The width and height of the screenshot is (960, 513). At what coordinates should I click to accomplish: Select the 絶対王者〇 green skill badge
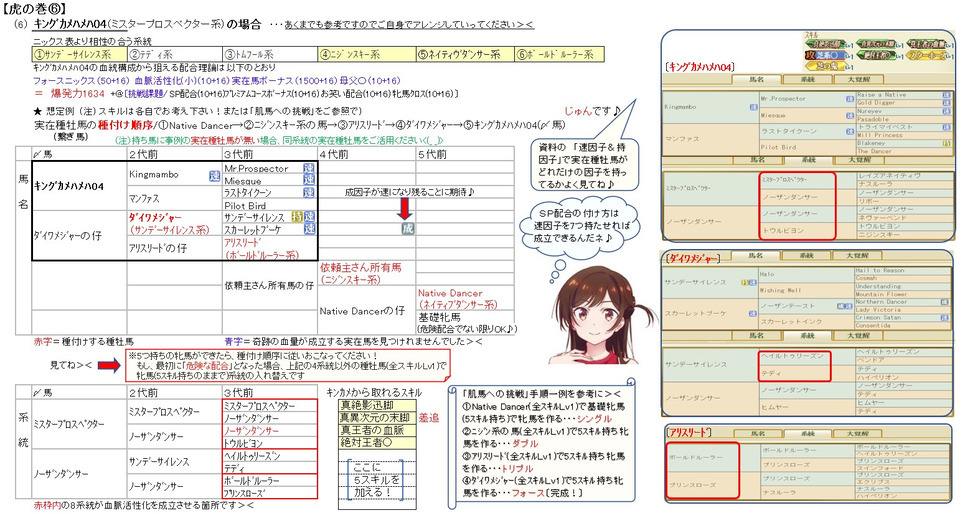click(876, 55)
